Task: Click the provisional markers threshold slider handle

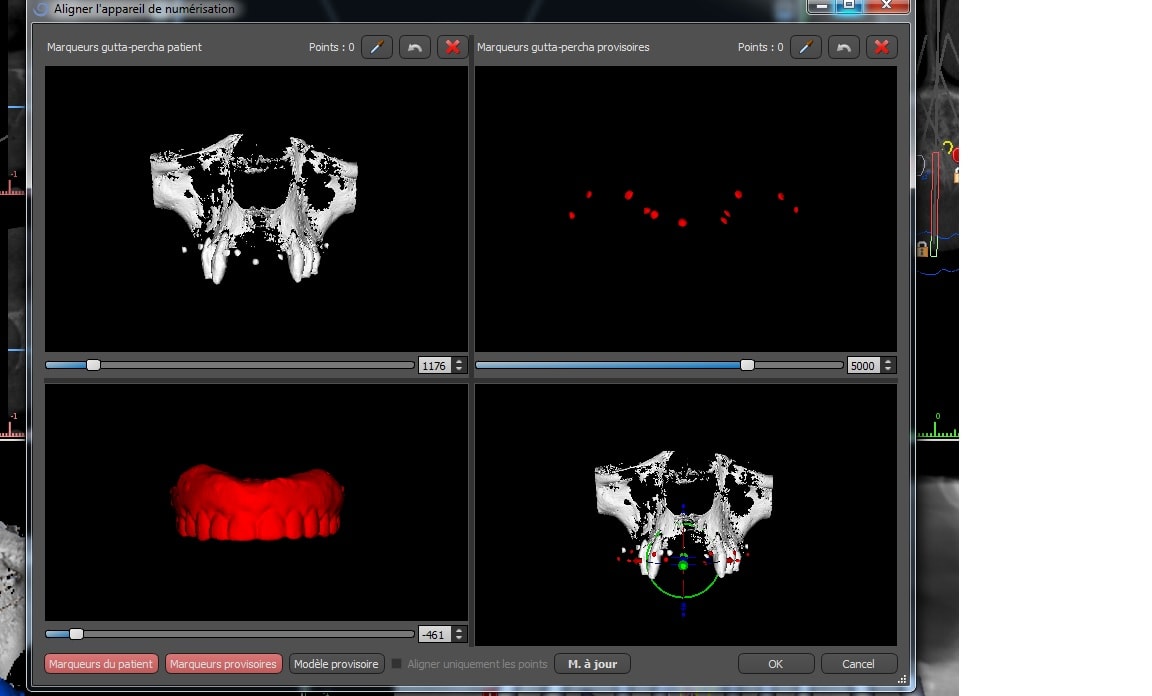Action: pyautogui.click(x=747, y=365)
